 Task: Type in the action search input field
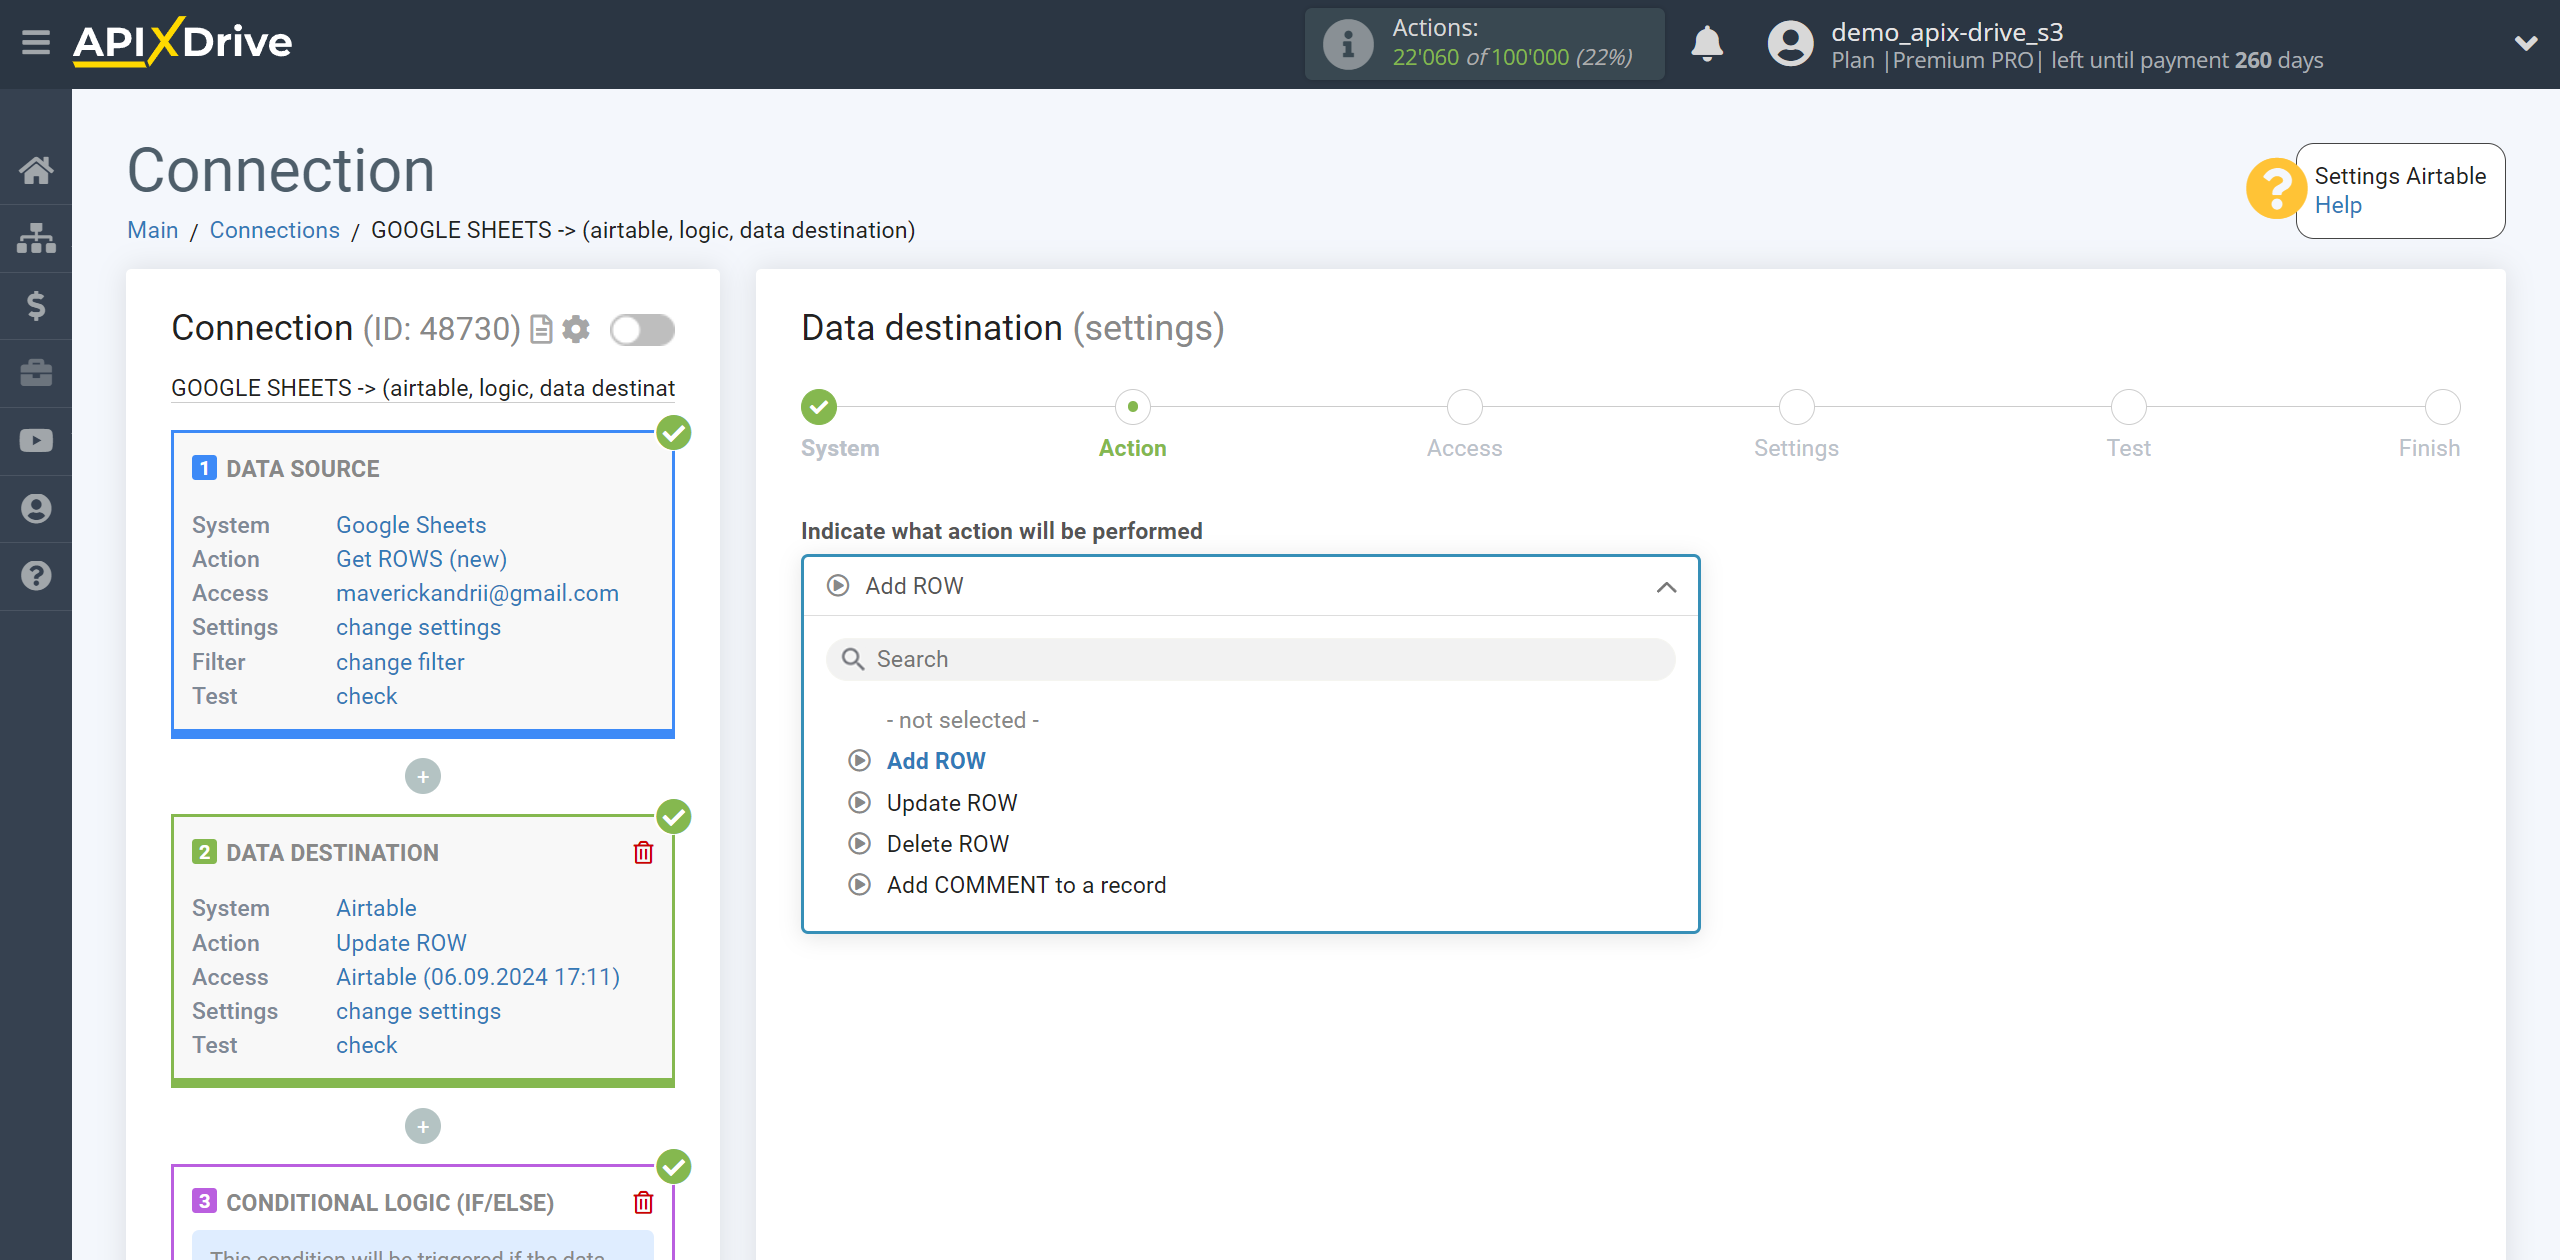pyautogui.click(x=1249, y=658)
